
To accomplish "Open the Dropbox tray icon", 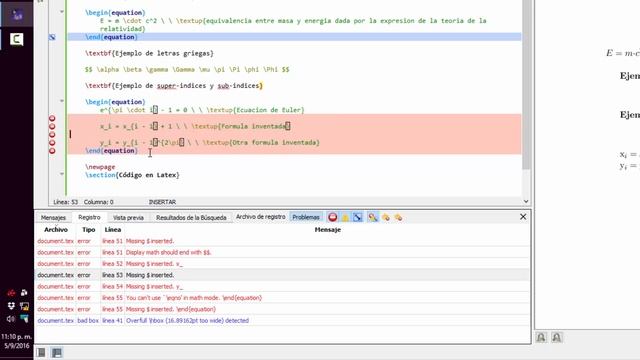I will tap(11, 306).
